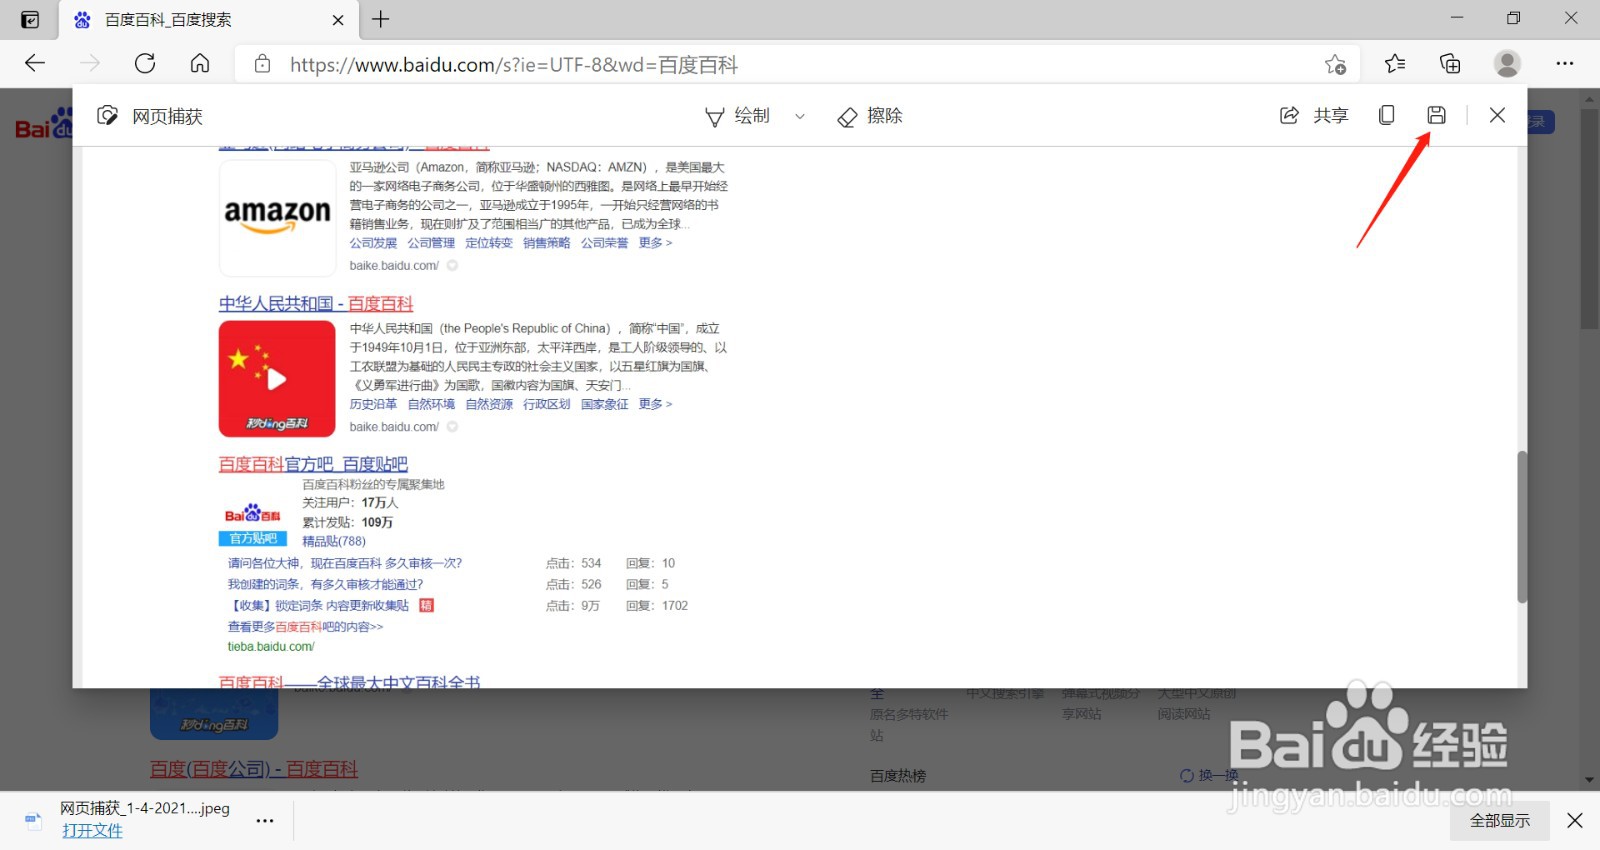The height and width of the screenshot is (850, 1600).
Task: Open 中华人民共和国 - 百度百科 result
Action: point(316,303)
